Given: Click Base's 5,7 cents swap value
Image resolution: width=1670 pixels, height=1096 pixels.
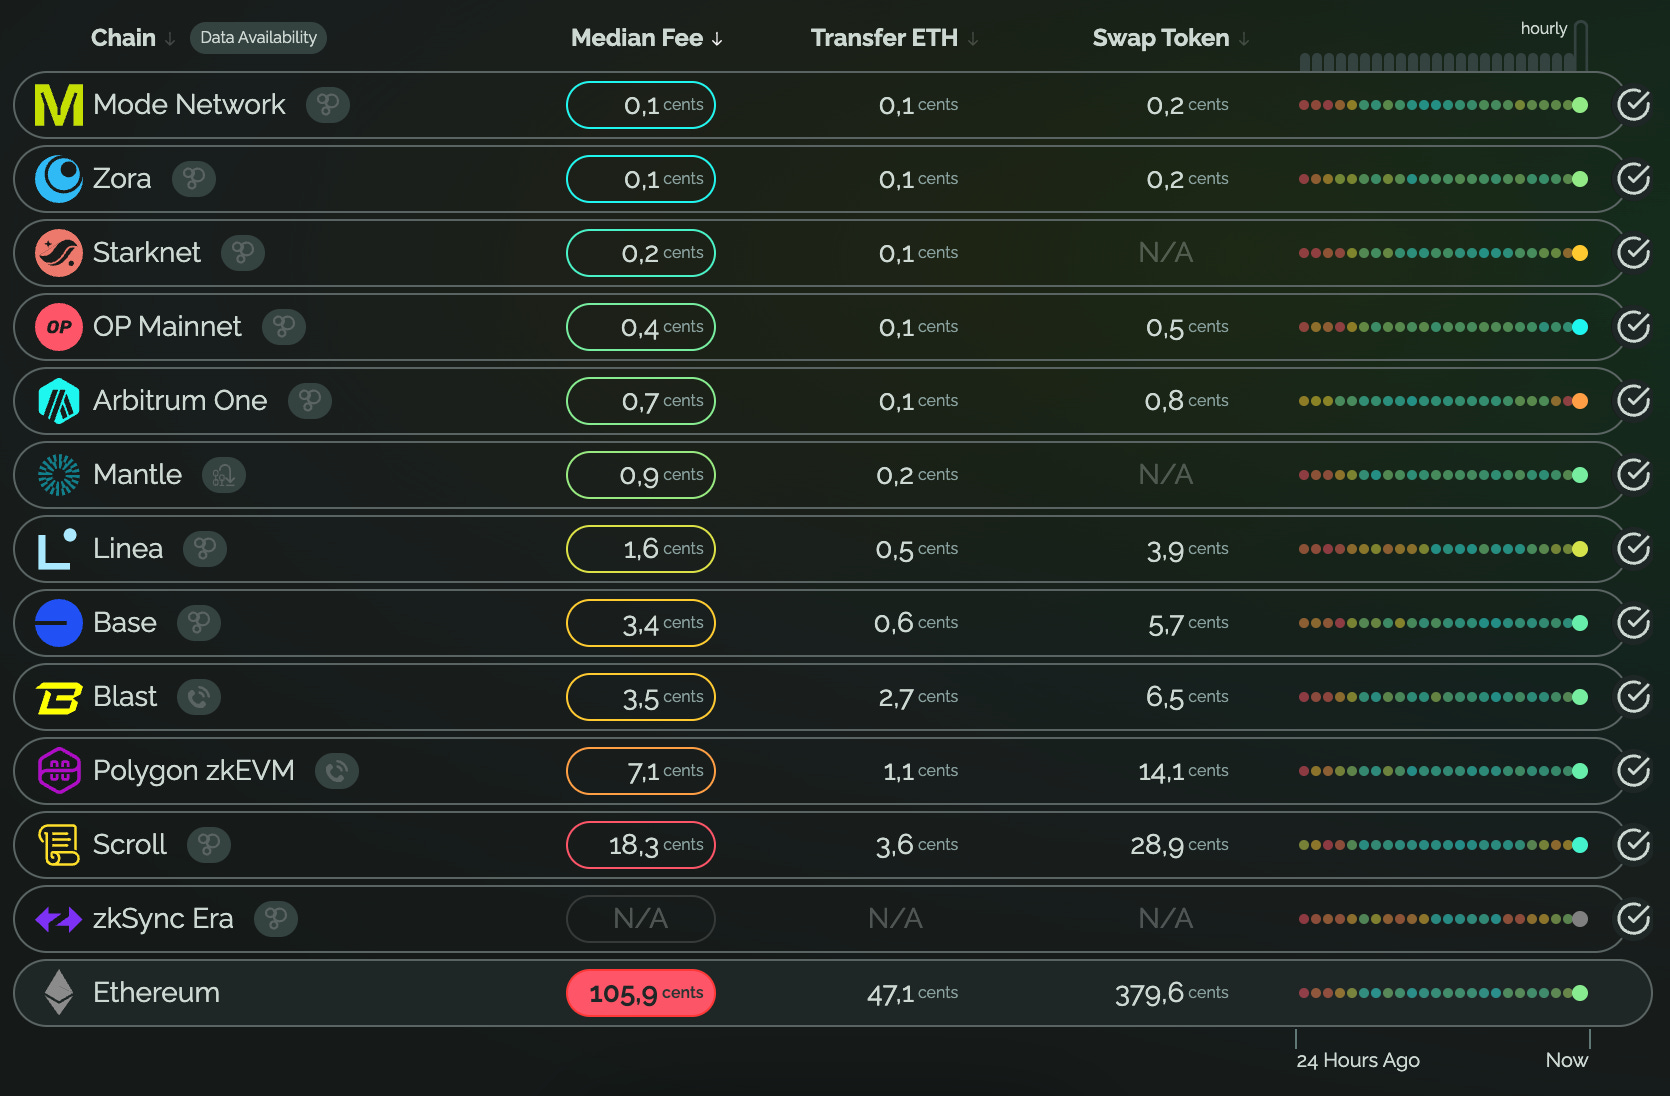Looking at the screenshot, I should pos(1188,623).
